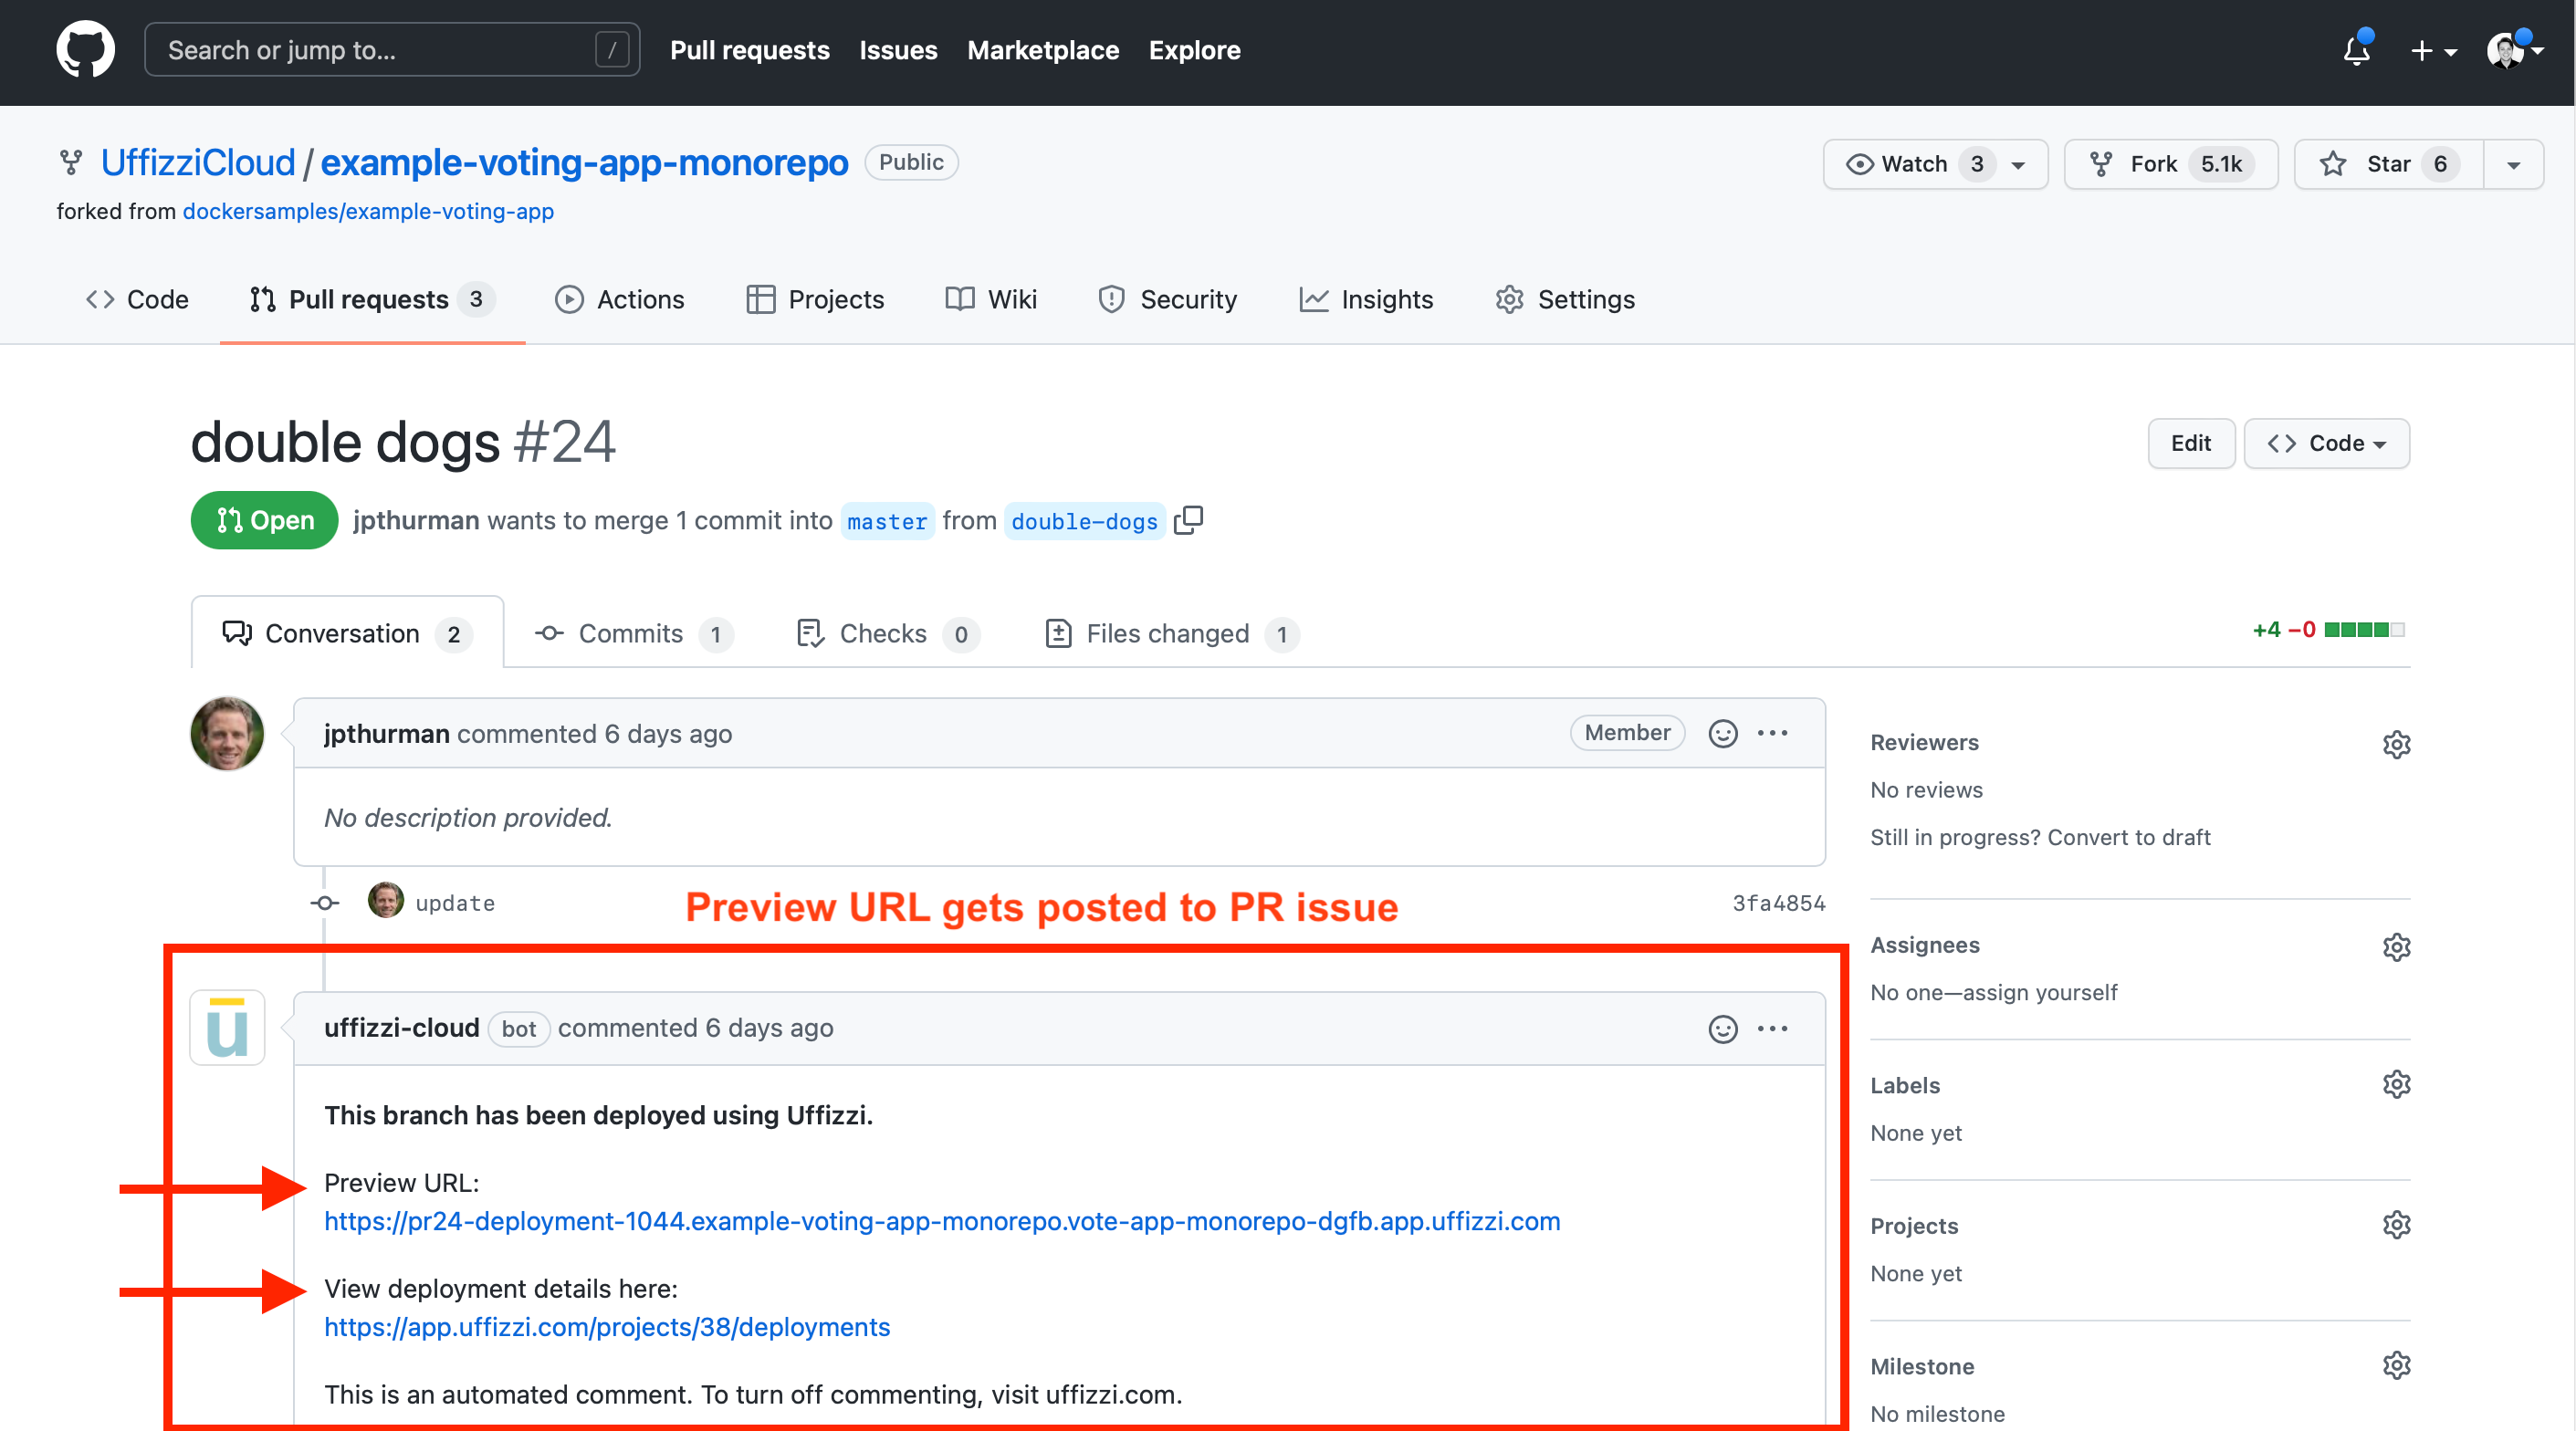Open the Wiki tab
Screen dimensions: 2576x1431
(x=992, y=299)
